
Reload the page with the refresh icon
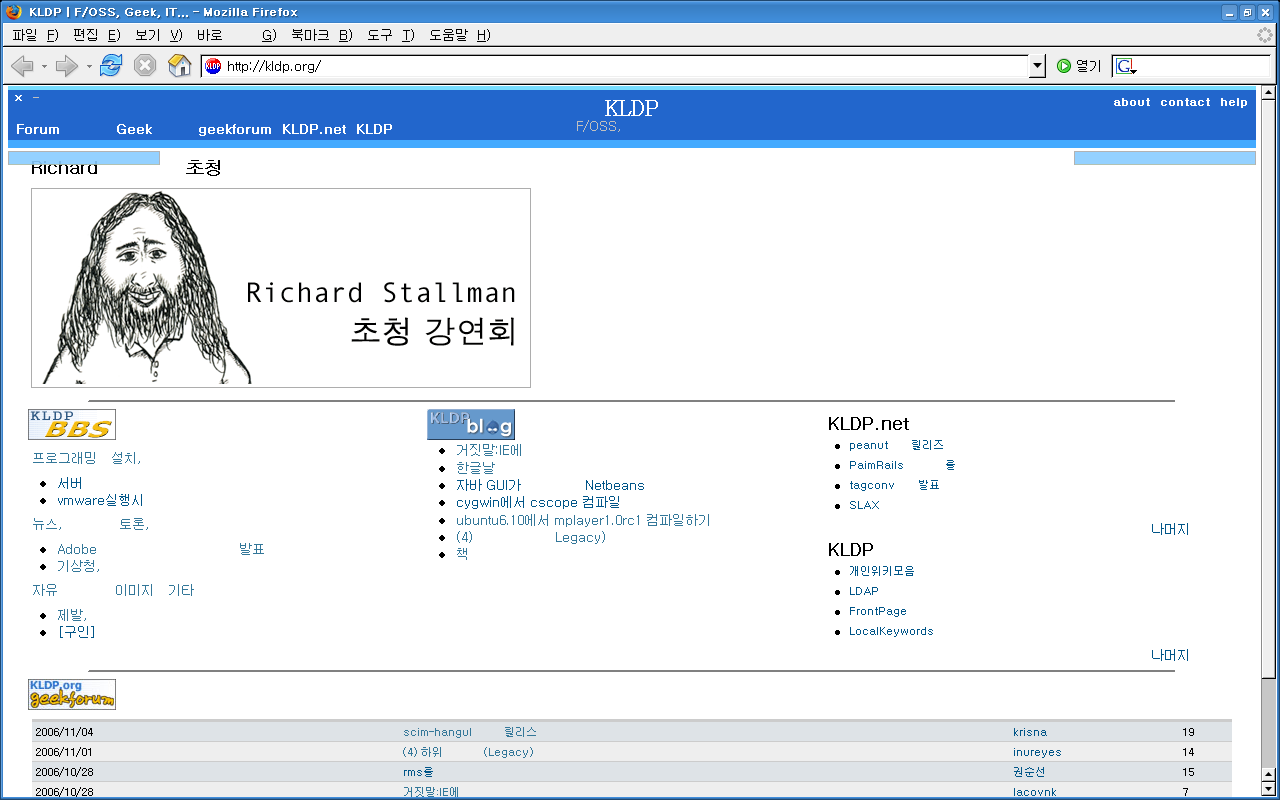111,66
